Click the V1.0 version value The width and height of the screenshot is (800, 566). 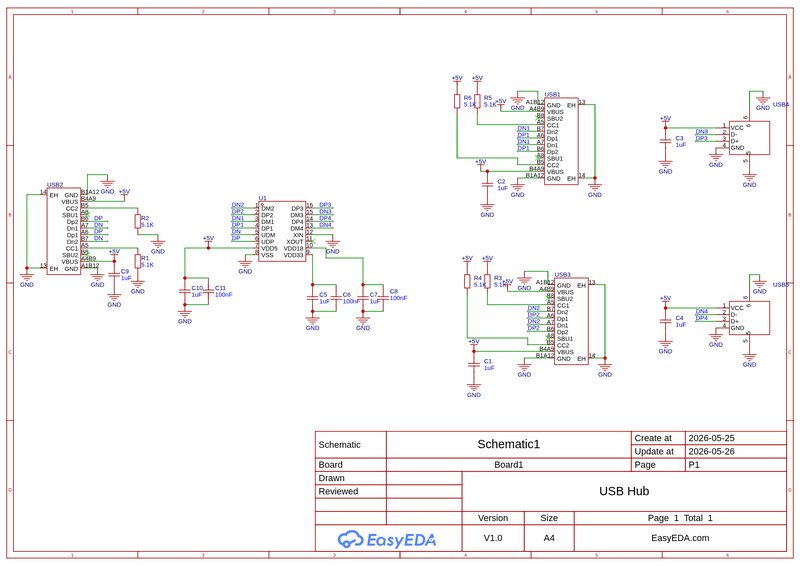[x=493, y=538]
